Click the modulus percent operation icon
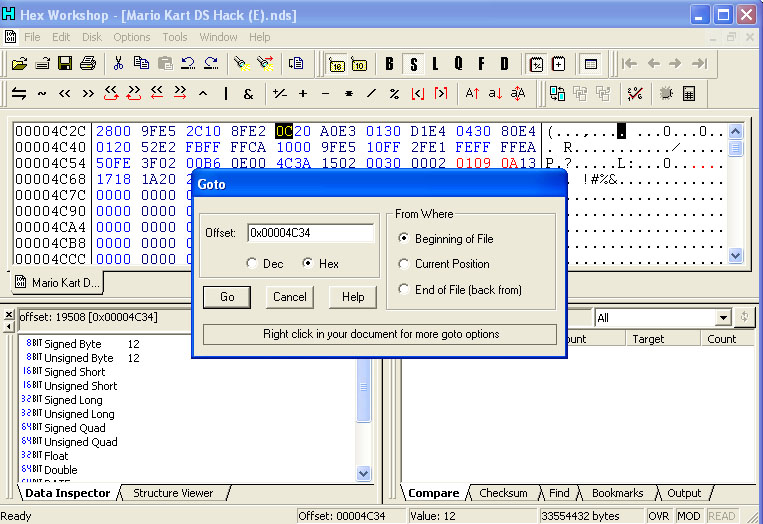Image resolution: width=763 pixels, height=524 pixels. (394, 93)
